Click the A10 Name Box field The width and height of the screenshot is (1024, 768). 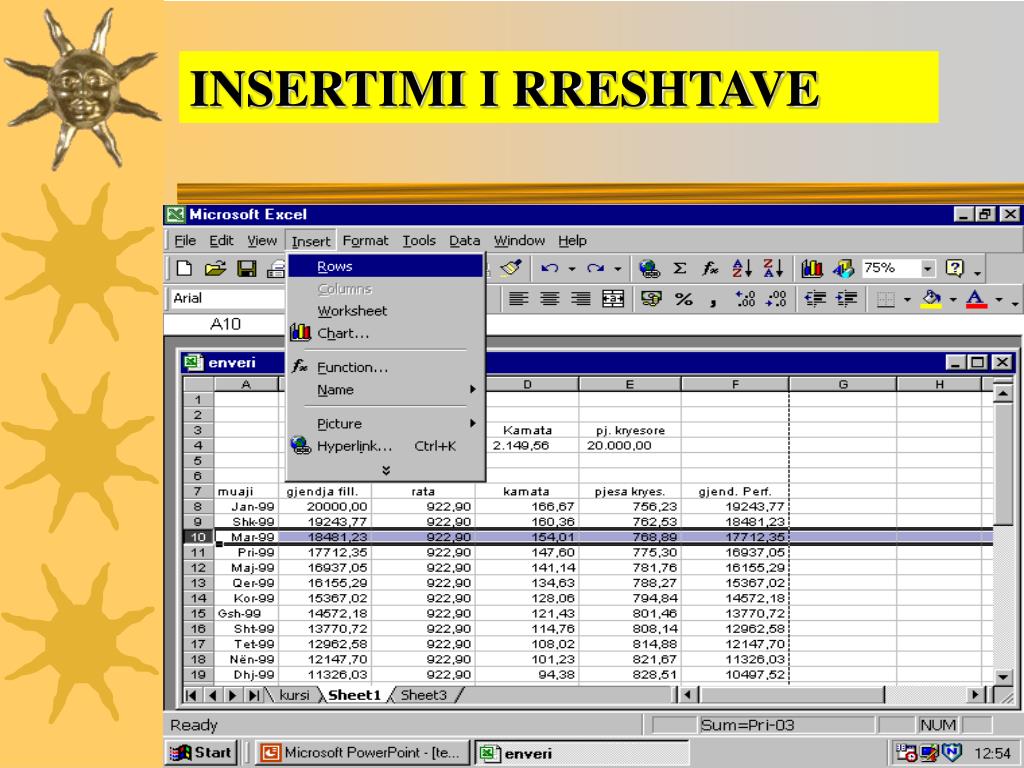(x=225, y=324)
